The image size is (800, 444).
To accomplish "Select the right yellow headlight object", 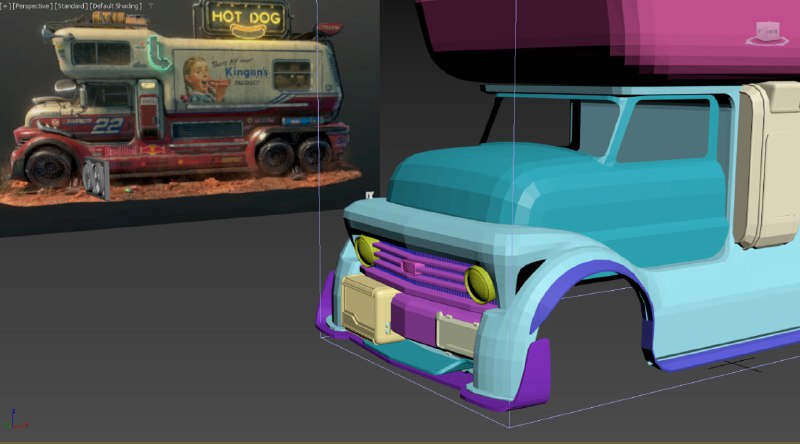I will pos(480,284).
